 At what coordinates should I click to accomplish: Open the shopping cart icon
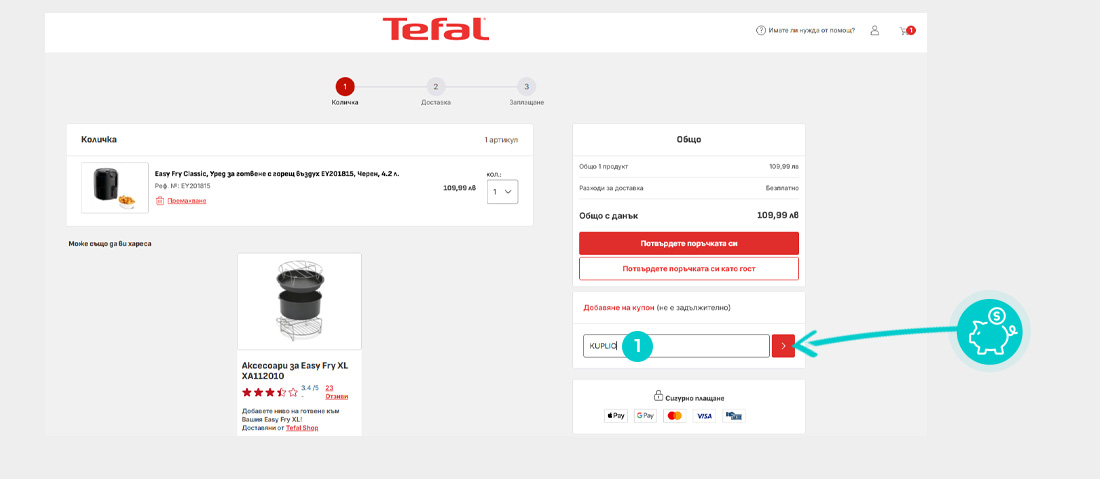[x=907, y=31]
